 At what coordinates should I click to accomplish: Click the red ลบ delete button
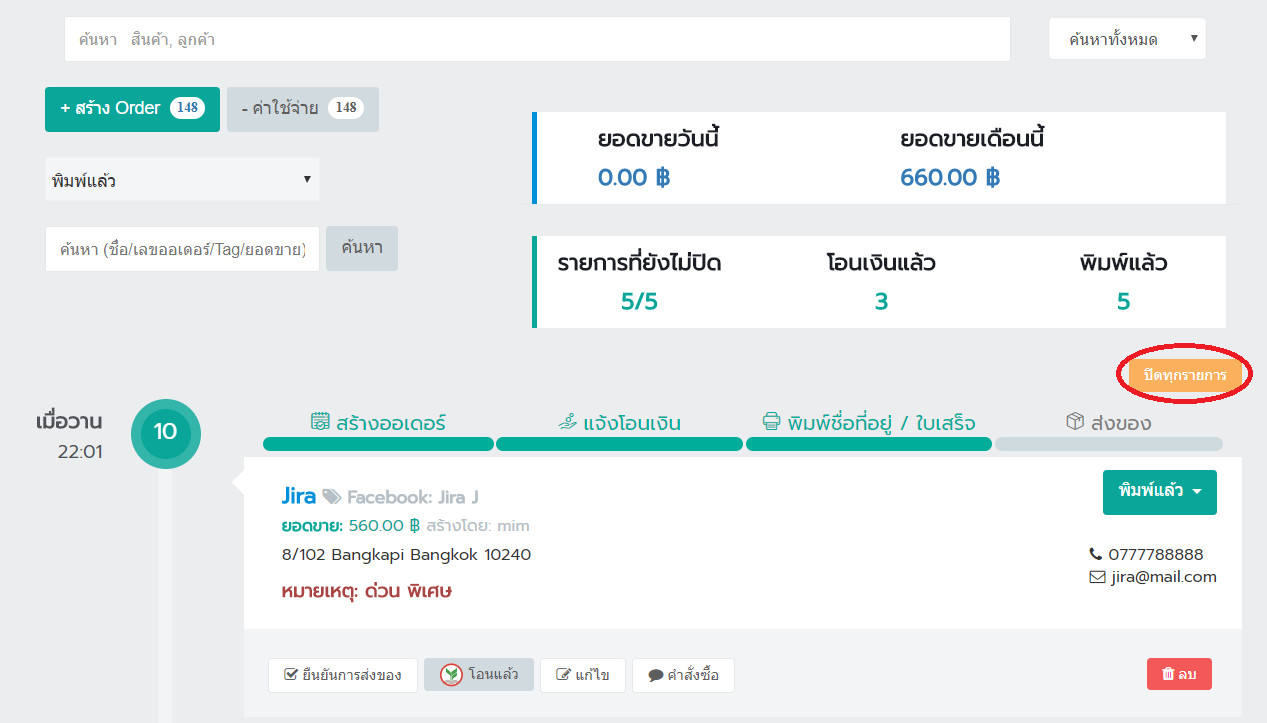tap(1179, 675)
